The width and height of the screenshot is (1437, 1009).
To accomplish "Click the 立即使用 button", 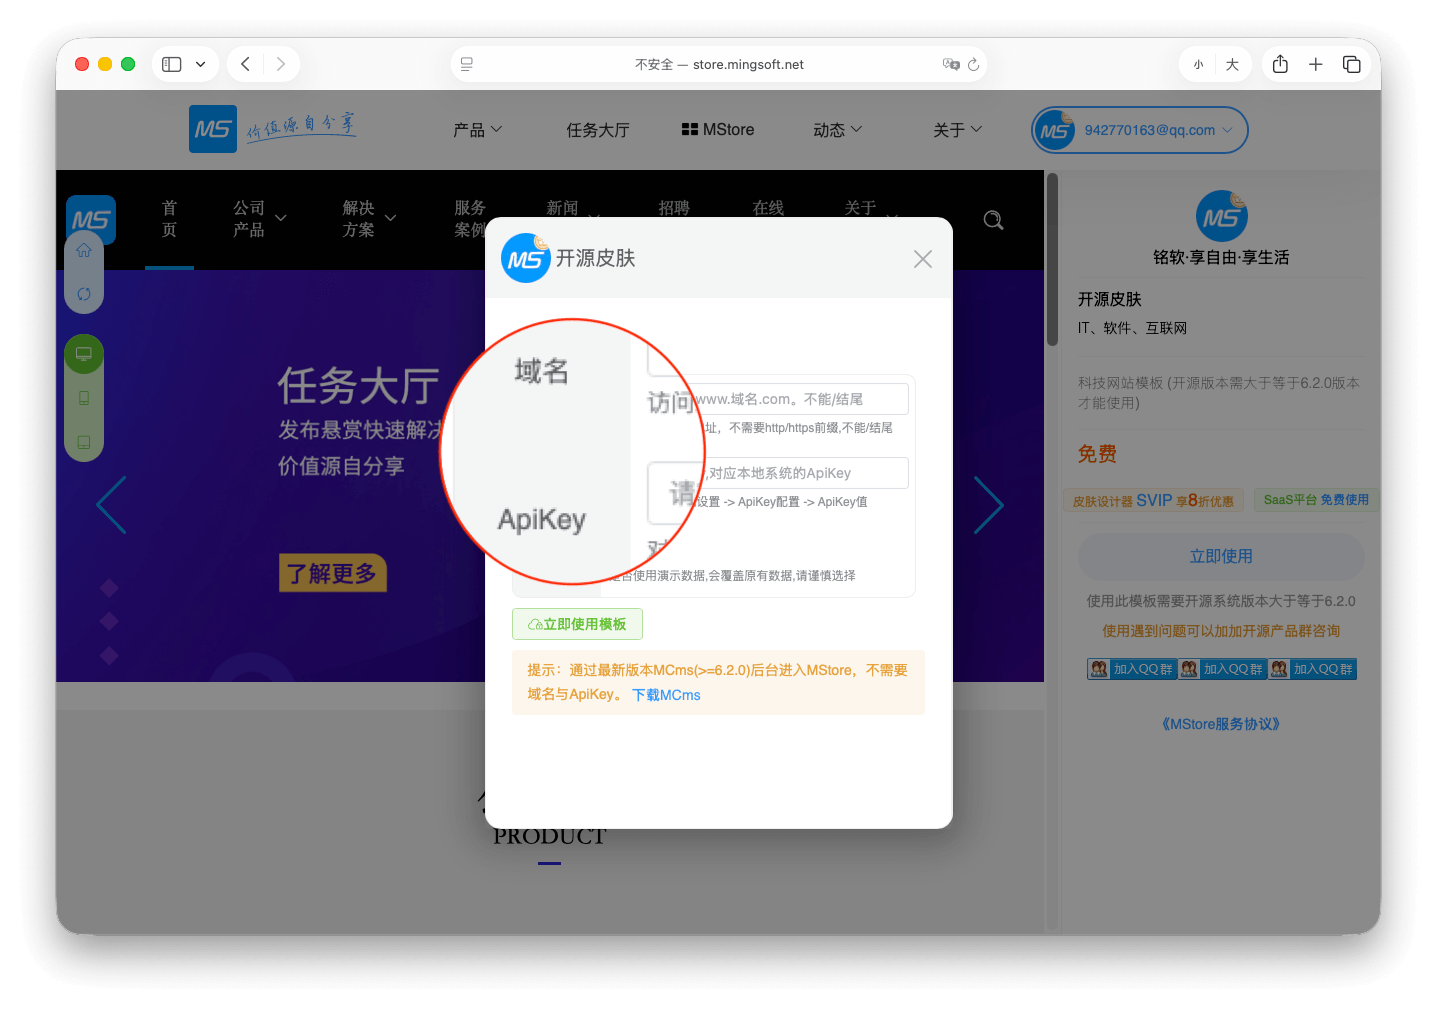I will coord(1221,557).
